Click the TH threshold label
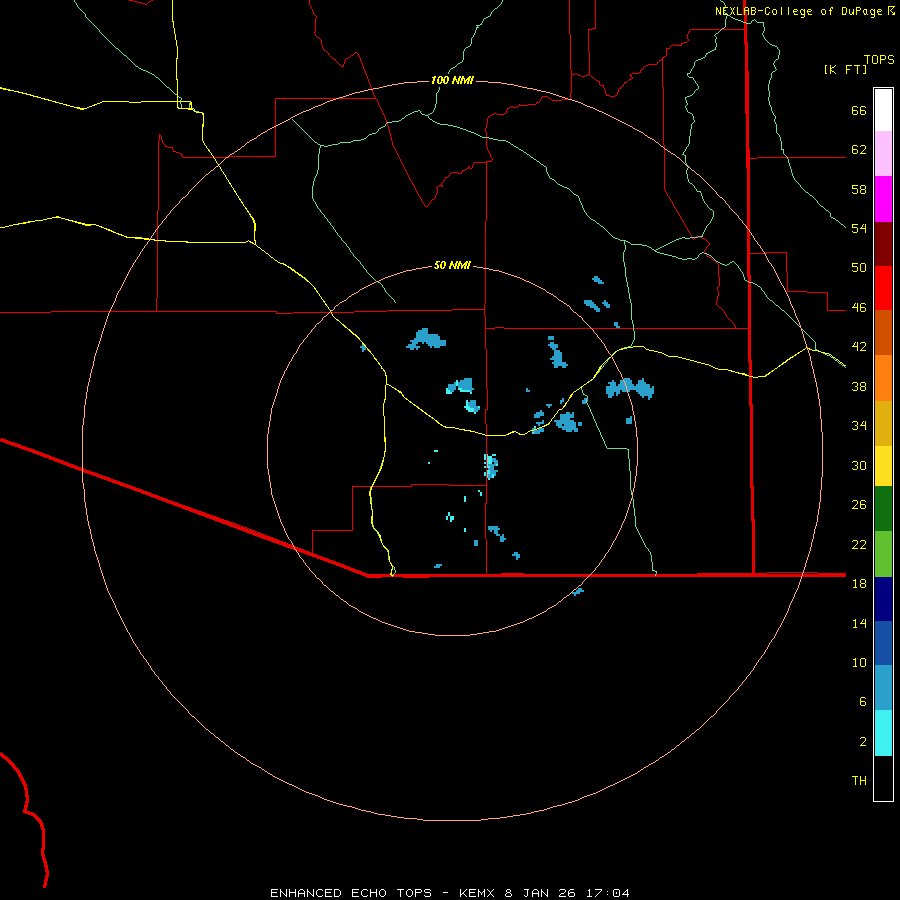The width and height of the screenshot is (900, 900). 859,781
